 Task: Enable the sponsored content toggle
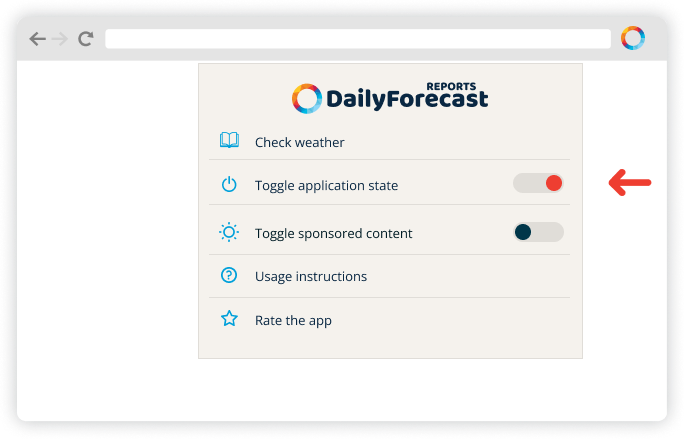[538, 232]
